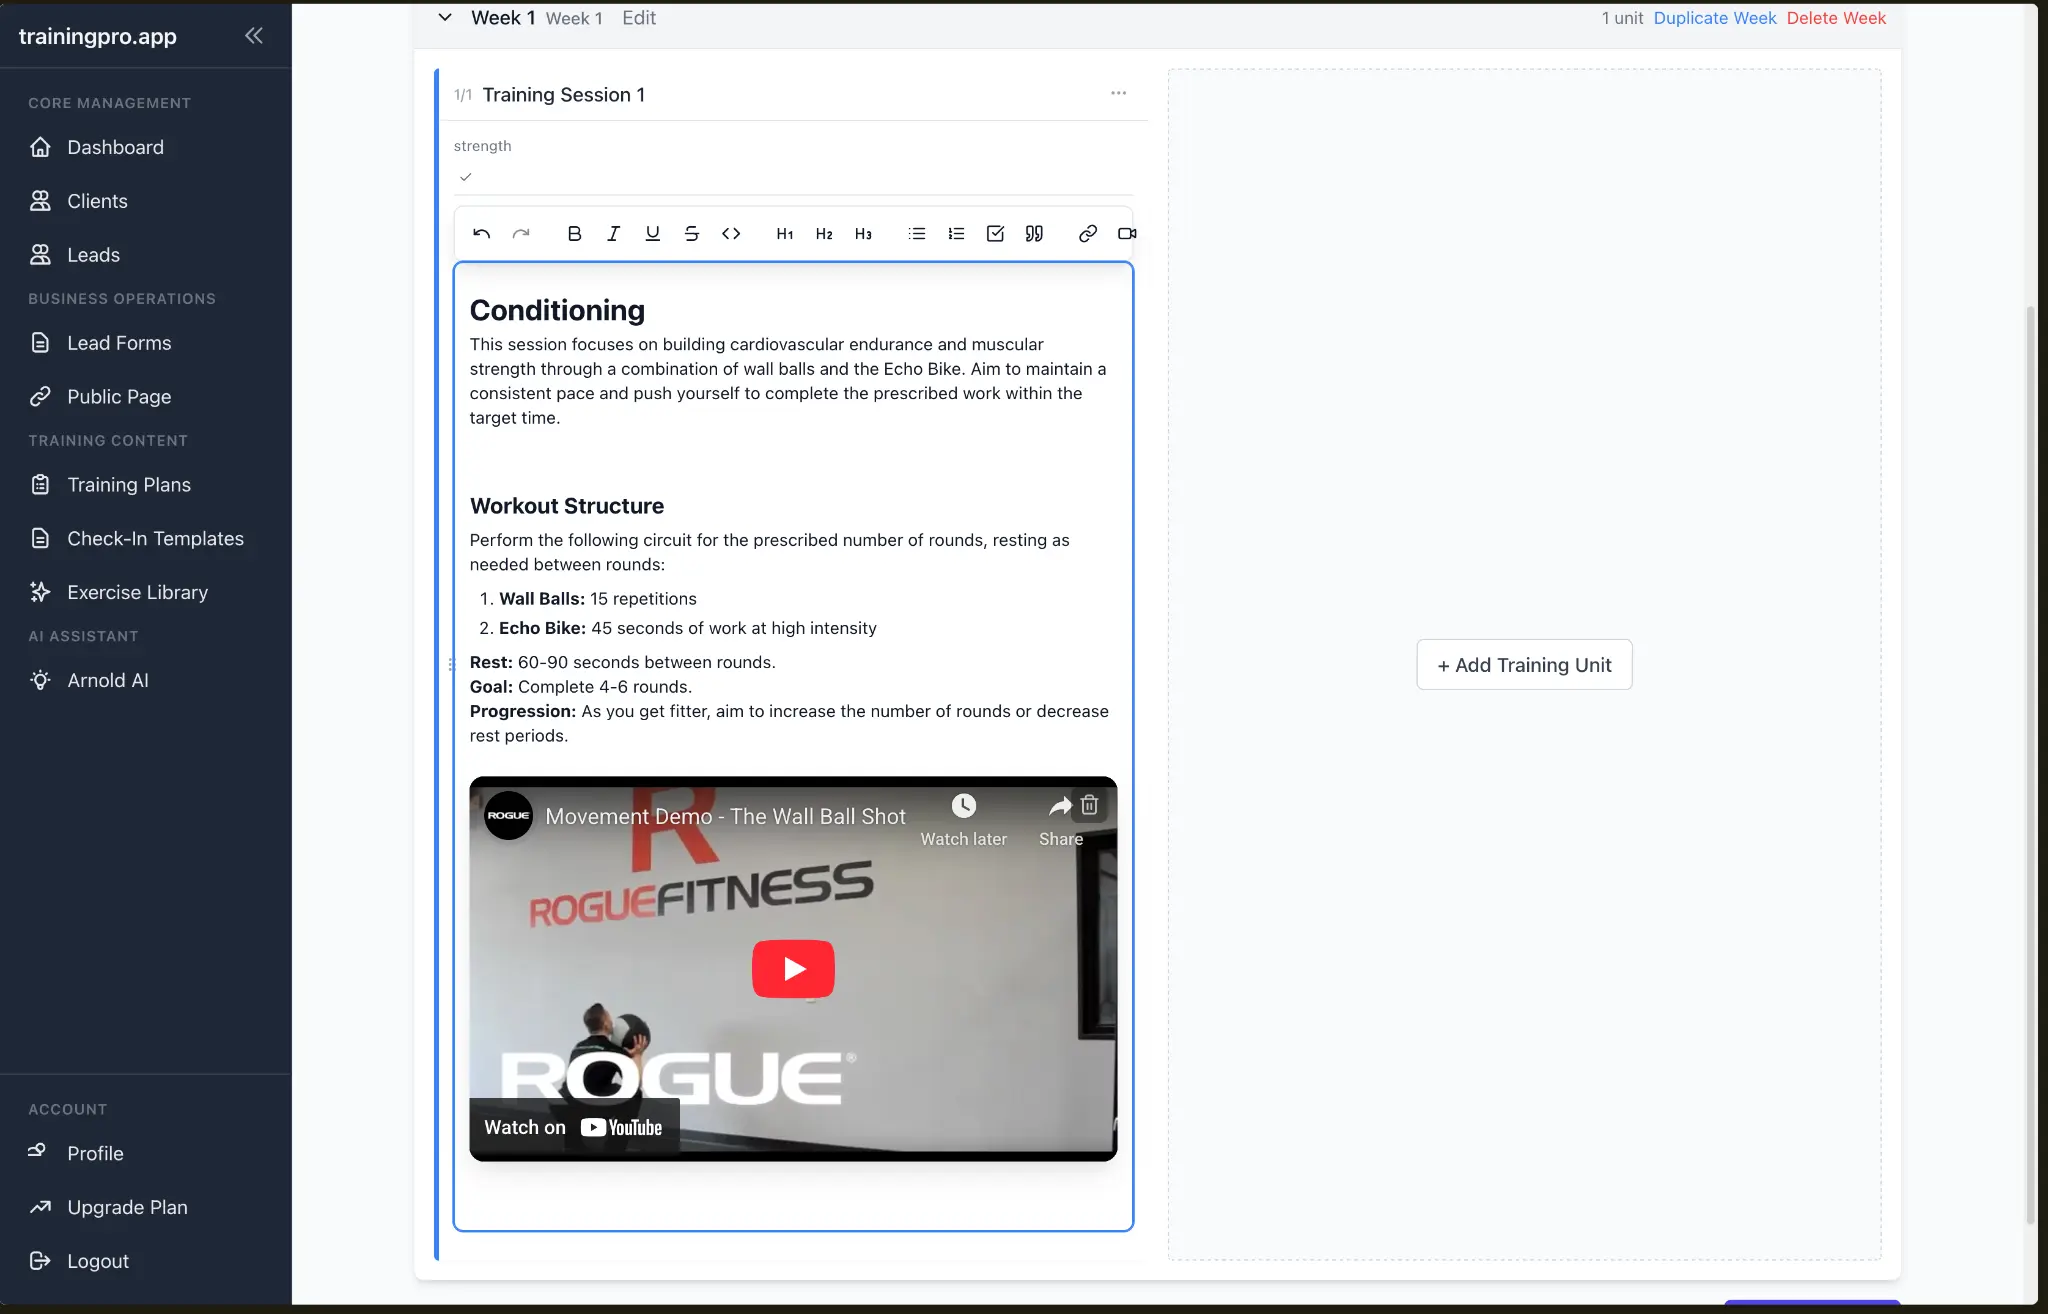Viewport: 2048px width, 1314px height.
Task: Play the Wall Ball Shot video
Action: [793, 968]
